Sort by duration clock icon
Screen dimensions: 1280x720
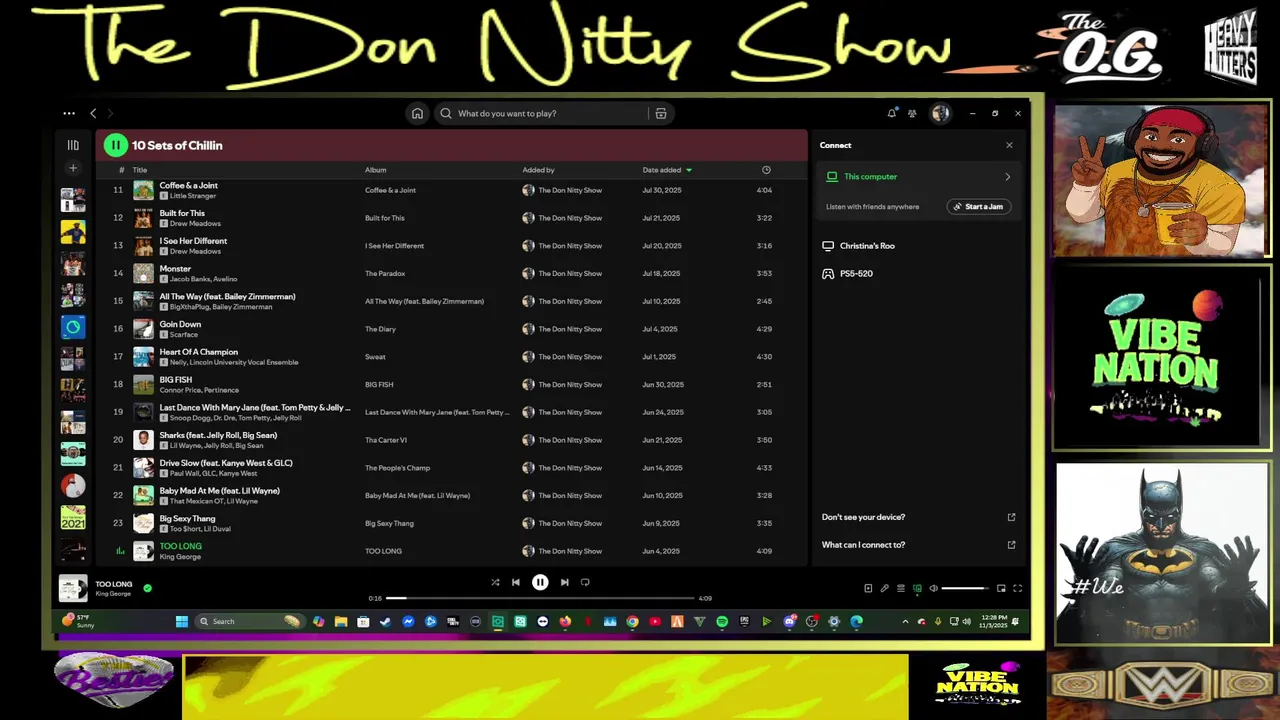click(x=766, y=170)
